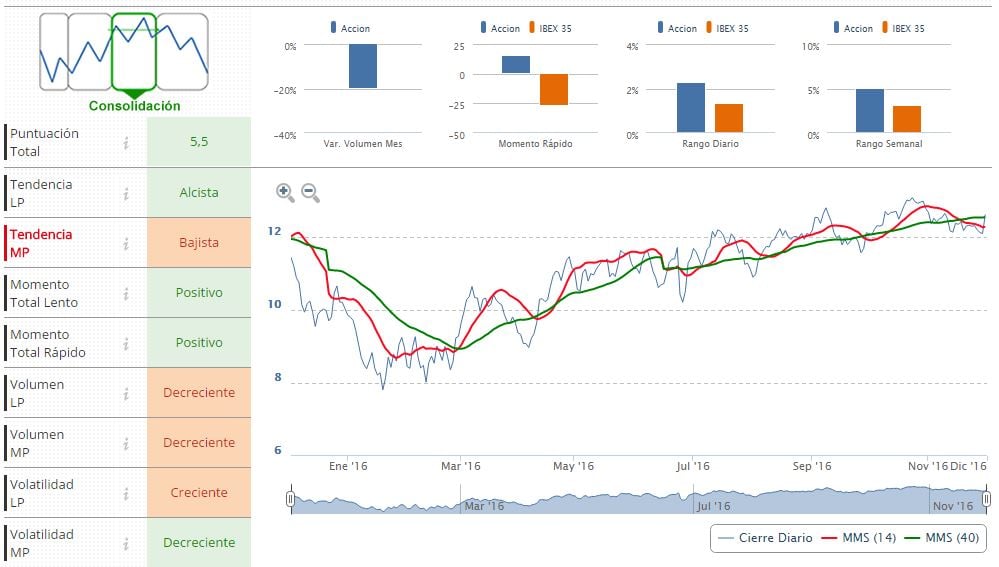The image size is (999, 567).
Task: Select the Volumen MP indicator row
Action: [x=60, y=443]
